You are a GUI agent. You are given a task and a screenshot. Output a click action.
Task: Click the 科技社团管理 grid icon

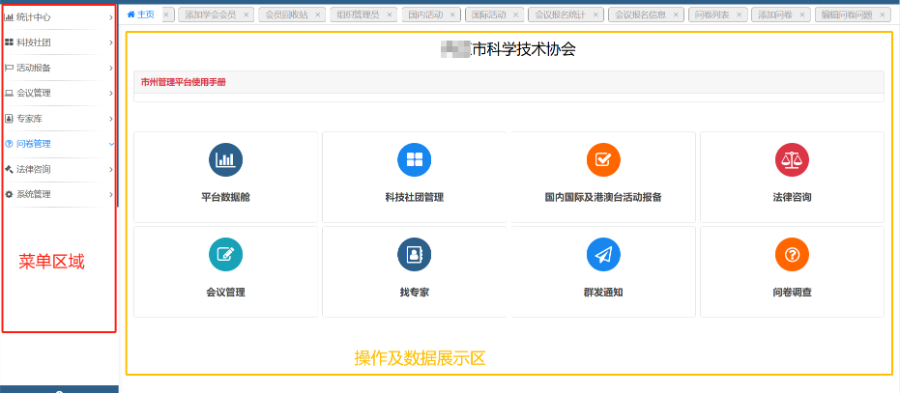click(x=414, y=159)
